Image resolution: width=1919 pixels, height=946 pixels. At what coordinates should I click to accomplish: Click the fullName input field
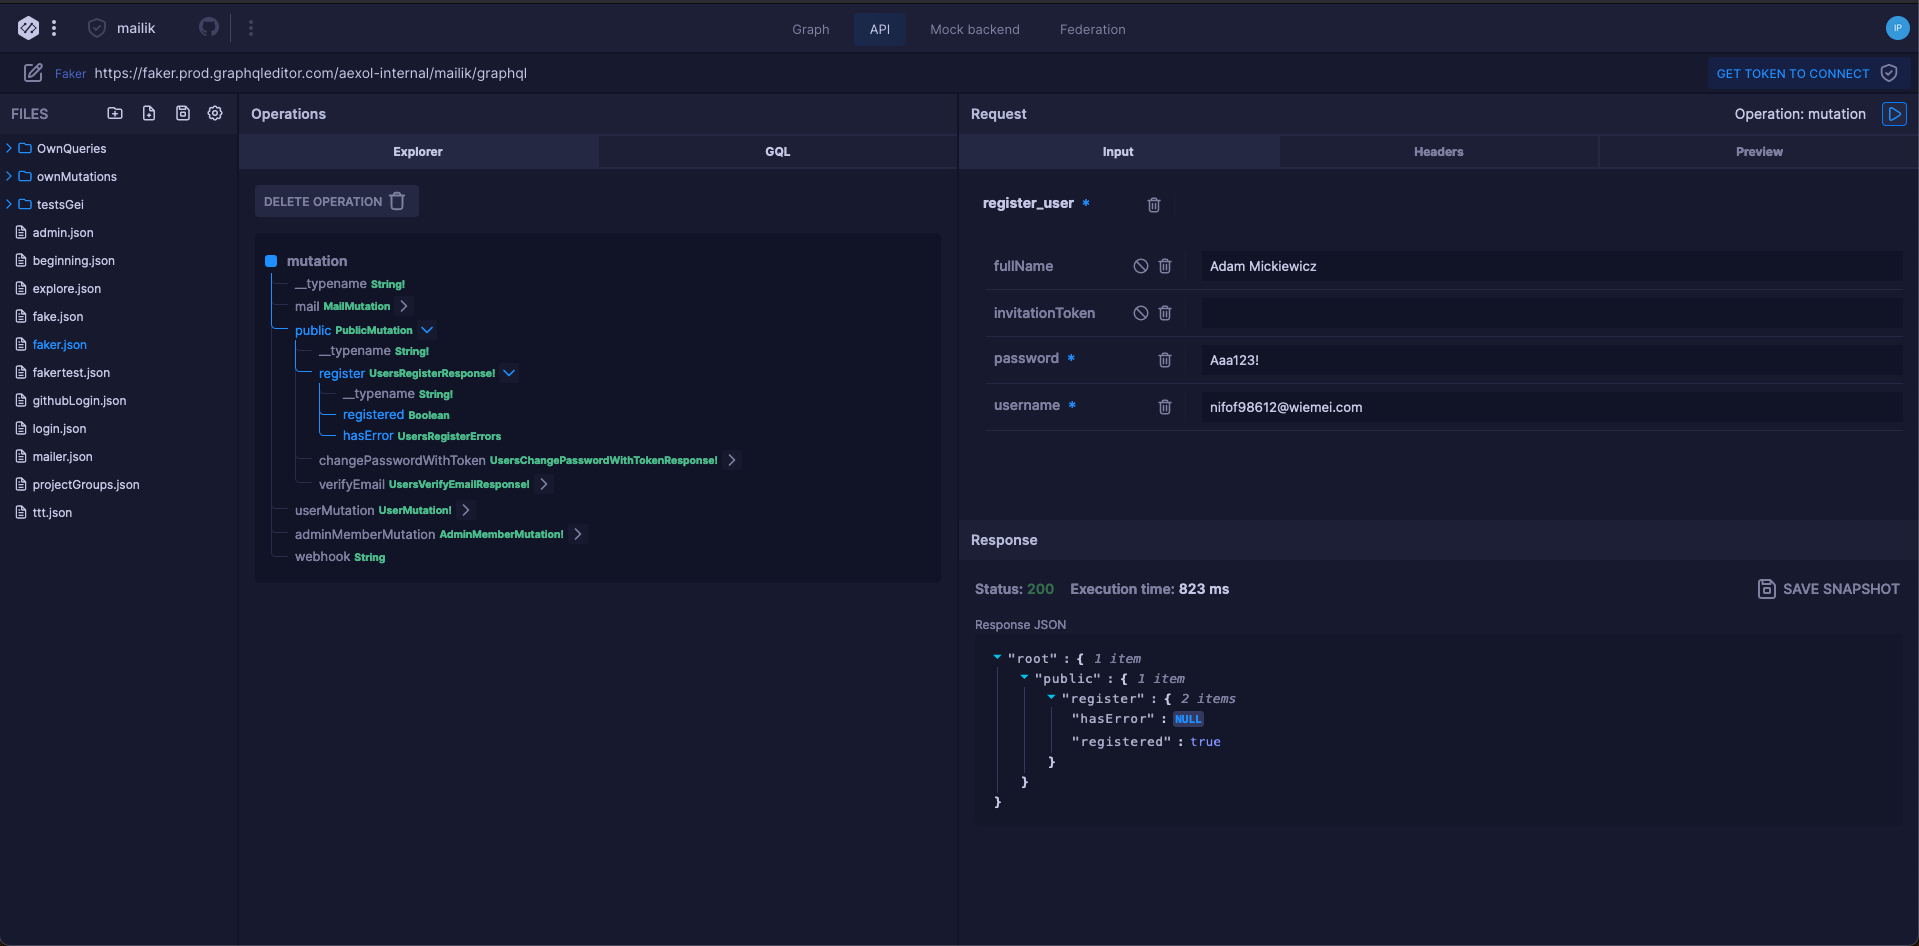pos(1551,266)
